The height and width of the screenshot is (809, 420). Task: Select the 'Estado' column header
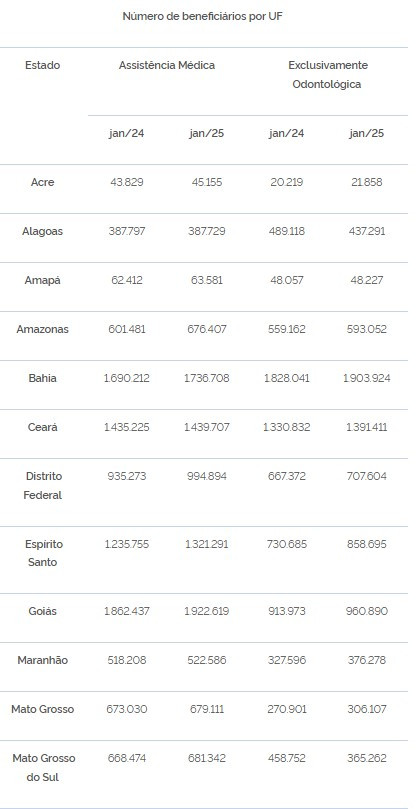[x=42, y=66]
